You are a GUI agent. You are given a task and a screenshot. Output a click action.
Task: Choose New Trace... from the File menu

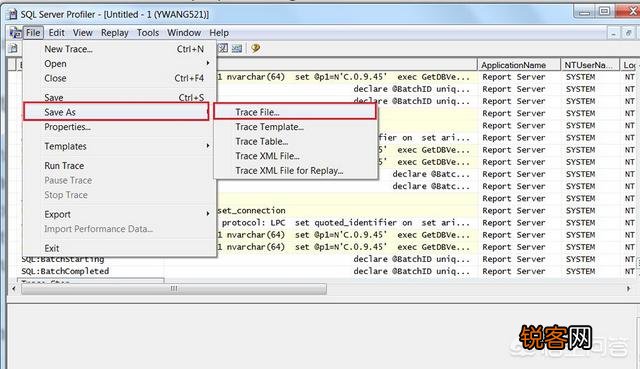[x=119, y=49]
